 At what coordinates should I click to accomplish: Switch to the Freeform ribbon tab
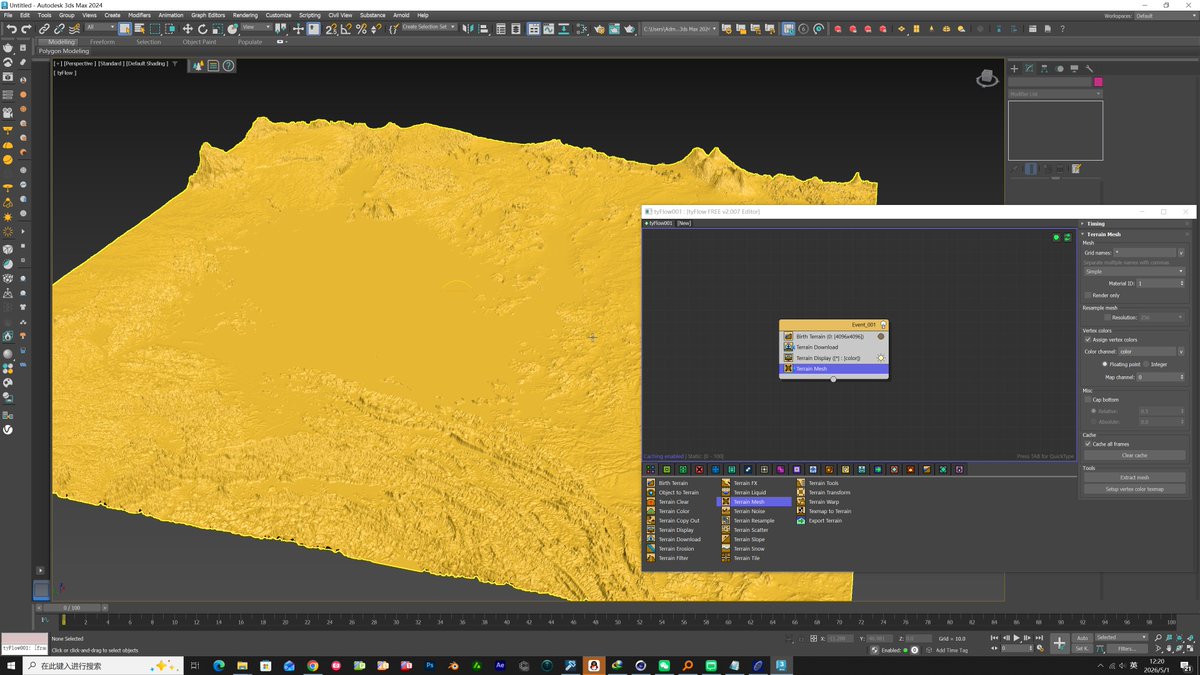(102, 42)
